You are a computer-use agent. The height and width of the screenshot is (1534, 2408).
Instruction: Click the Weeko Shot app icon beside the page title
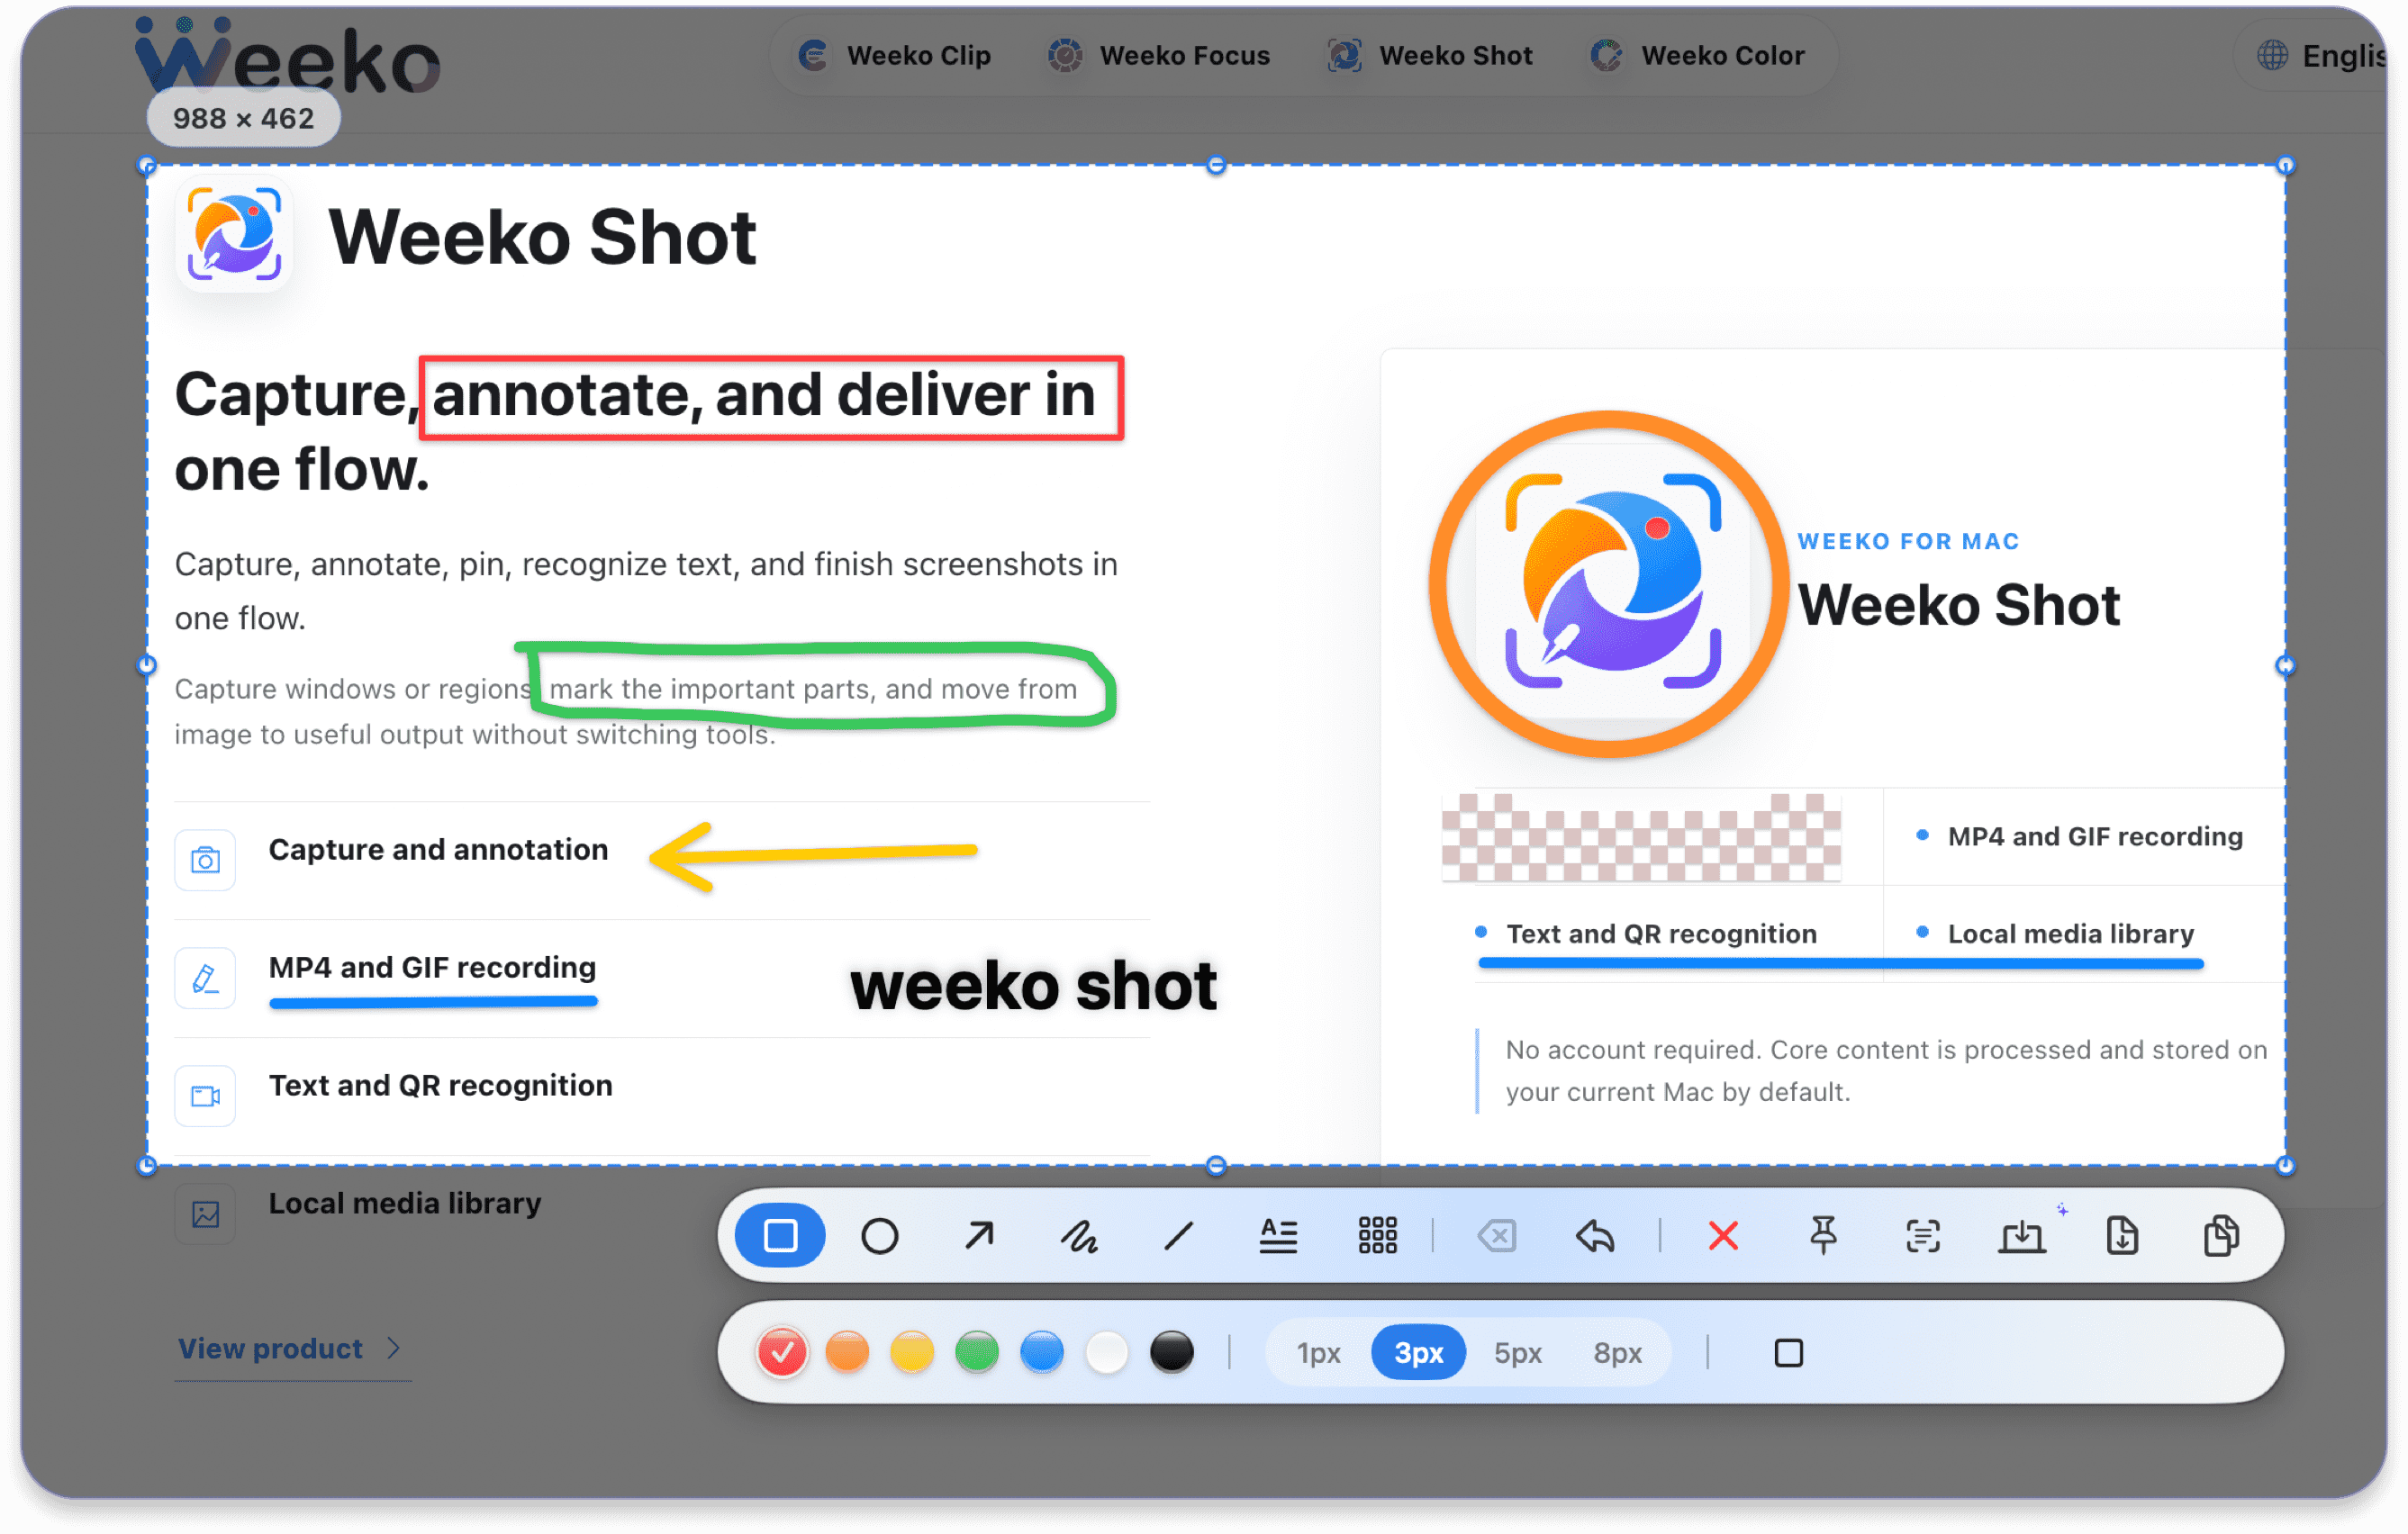pos(234,235)
